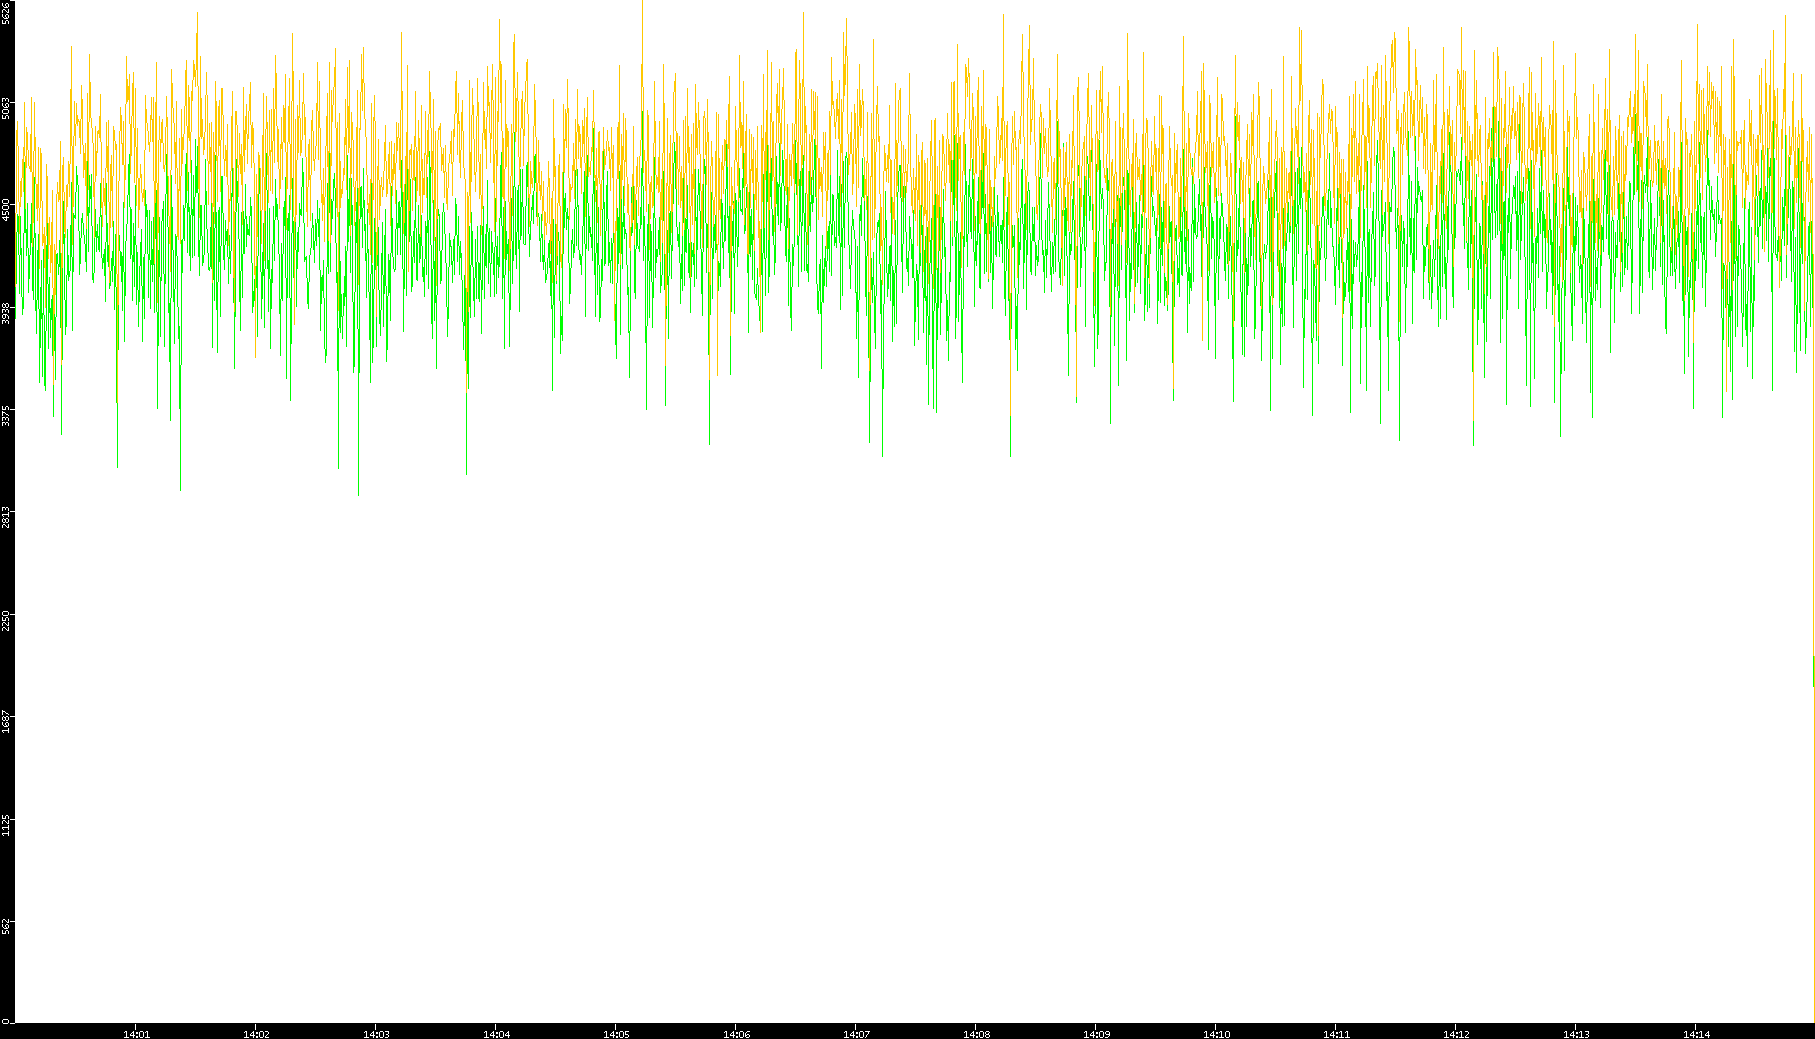The image size is (1815, 1039).
Task: Select the 14:14 time label
Action: (1697, 1034)
